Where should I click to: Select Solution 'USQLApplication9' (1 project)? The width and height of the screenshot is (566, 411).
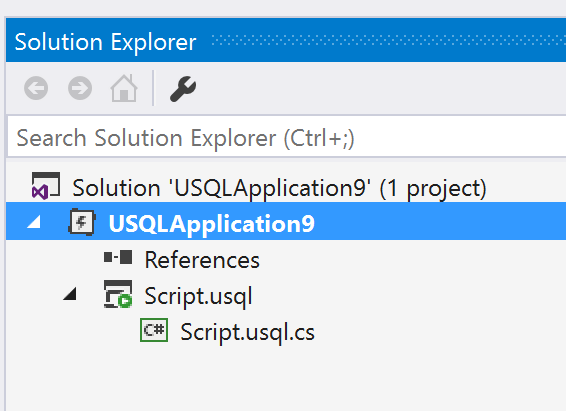(279, 188)
